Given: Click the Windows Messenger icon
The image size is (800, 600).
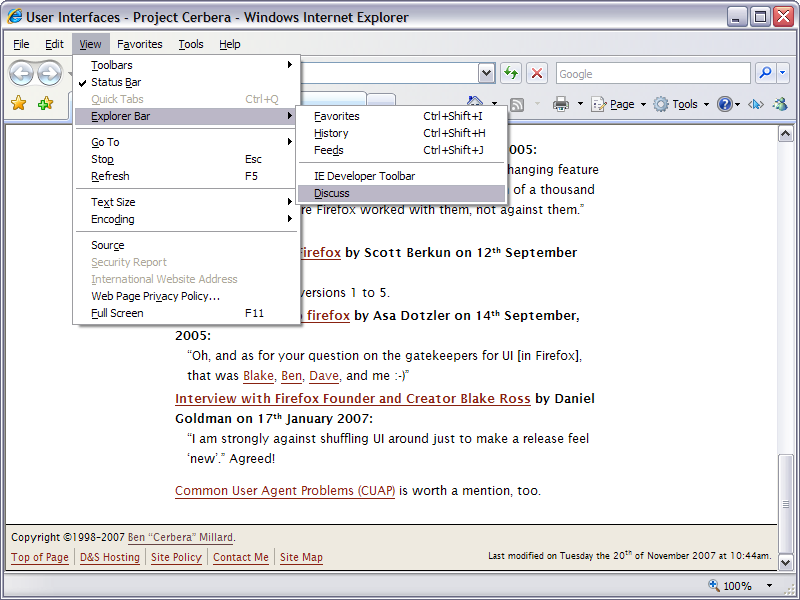Looking at the screenshot, I should pyautogui.click(x=780, y=104).
